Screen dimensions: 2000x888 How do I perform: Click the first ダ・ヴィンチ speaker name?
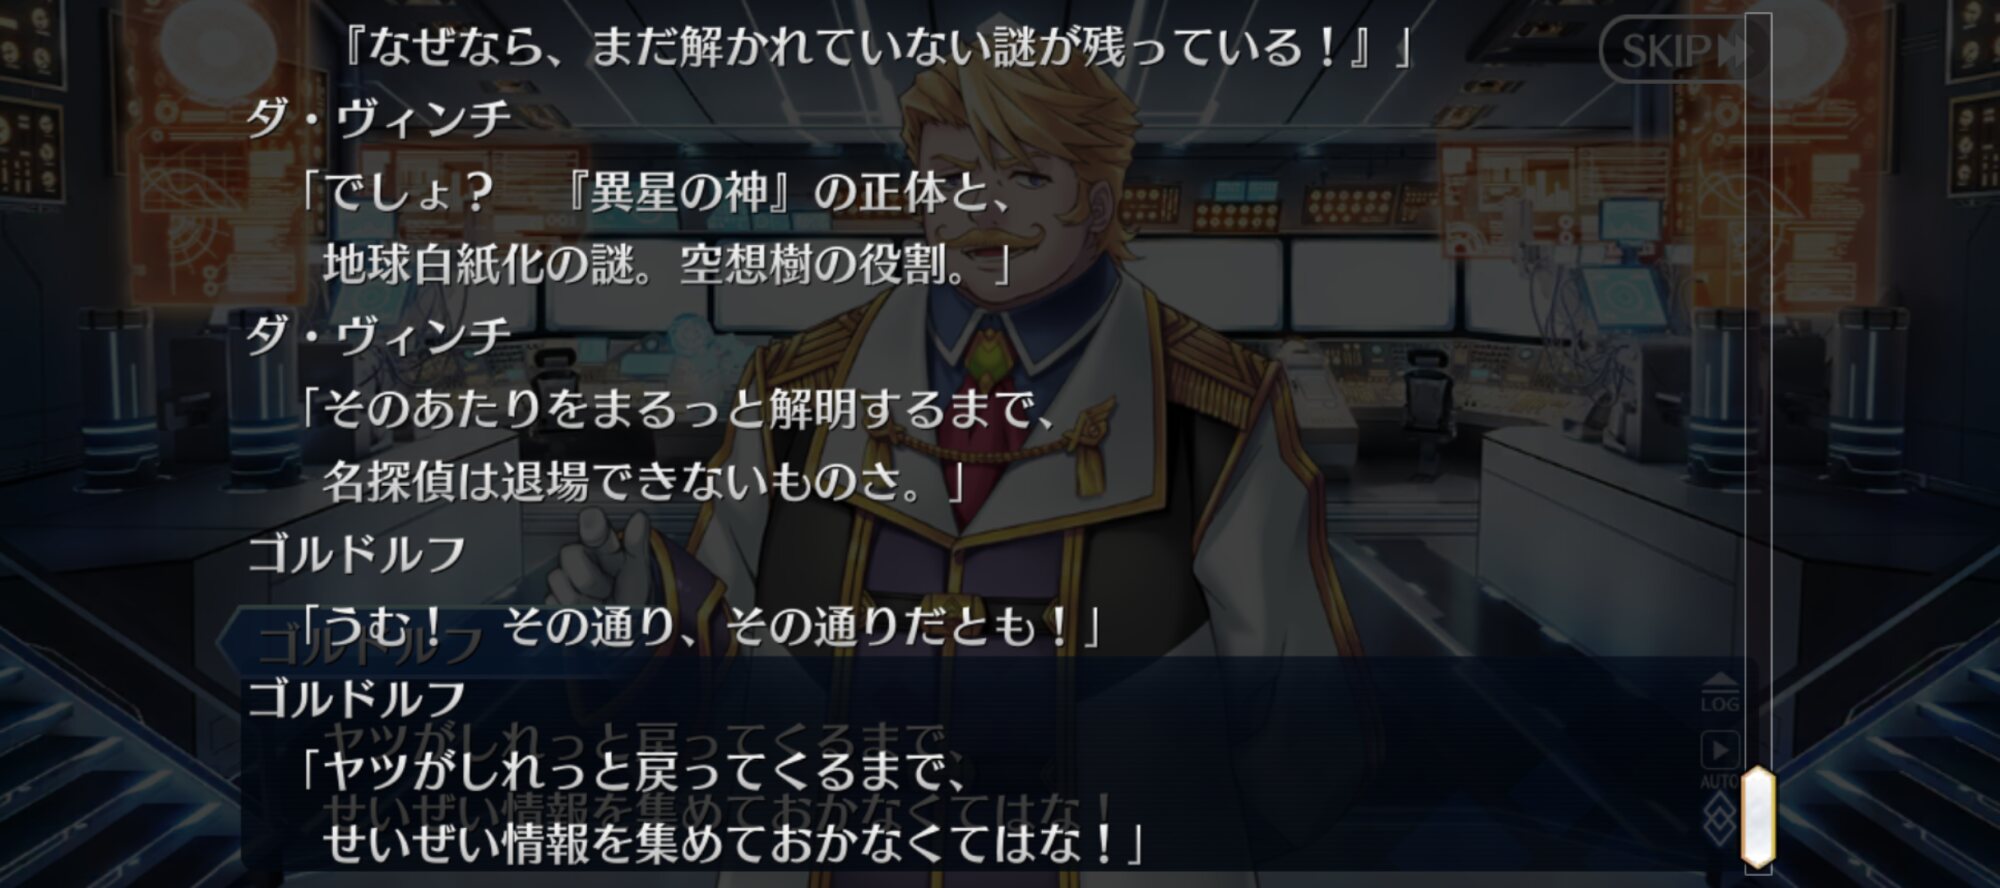379,120
